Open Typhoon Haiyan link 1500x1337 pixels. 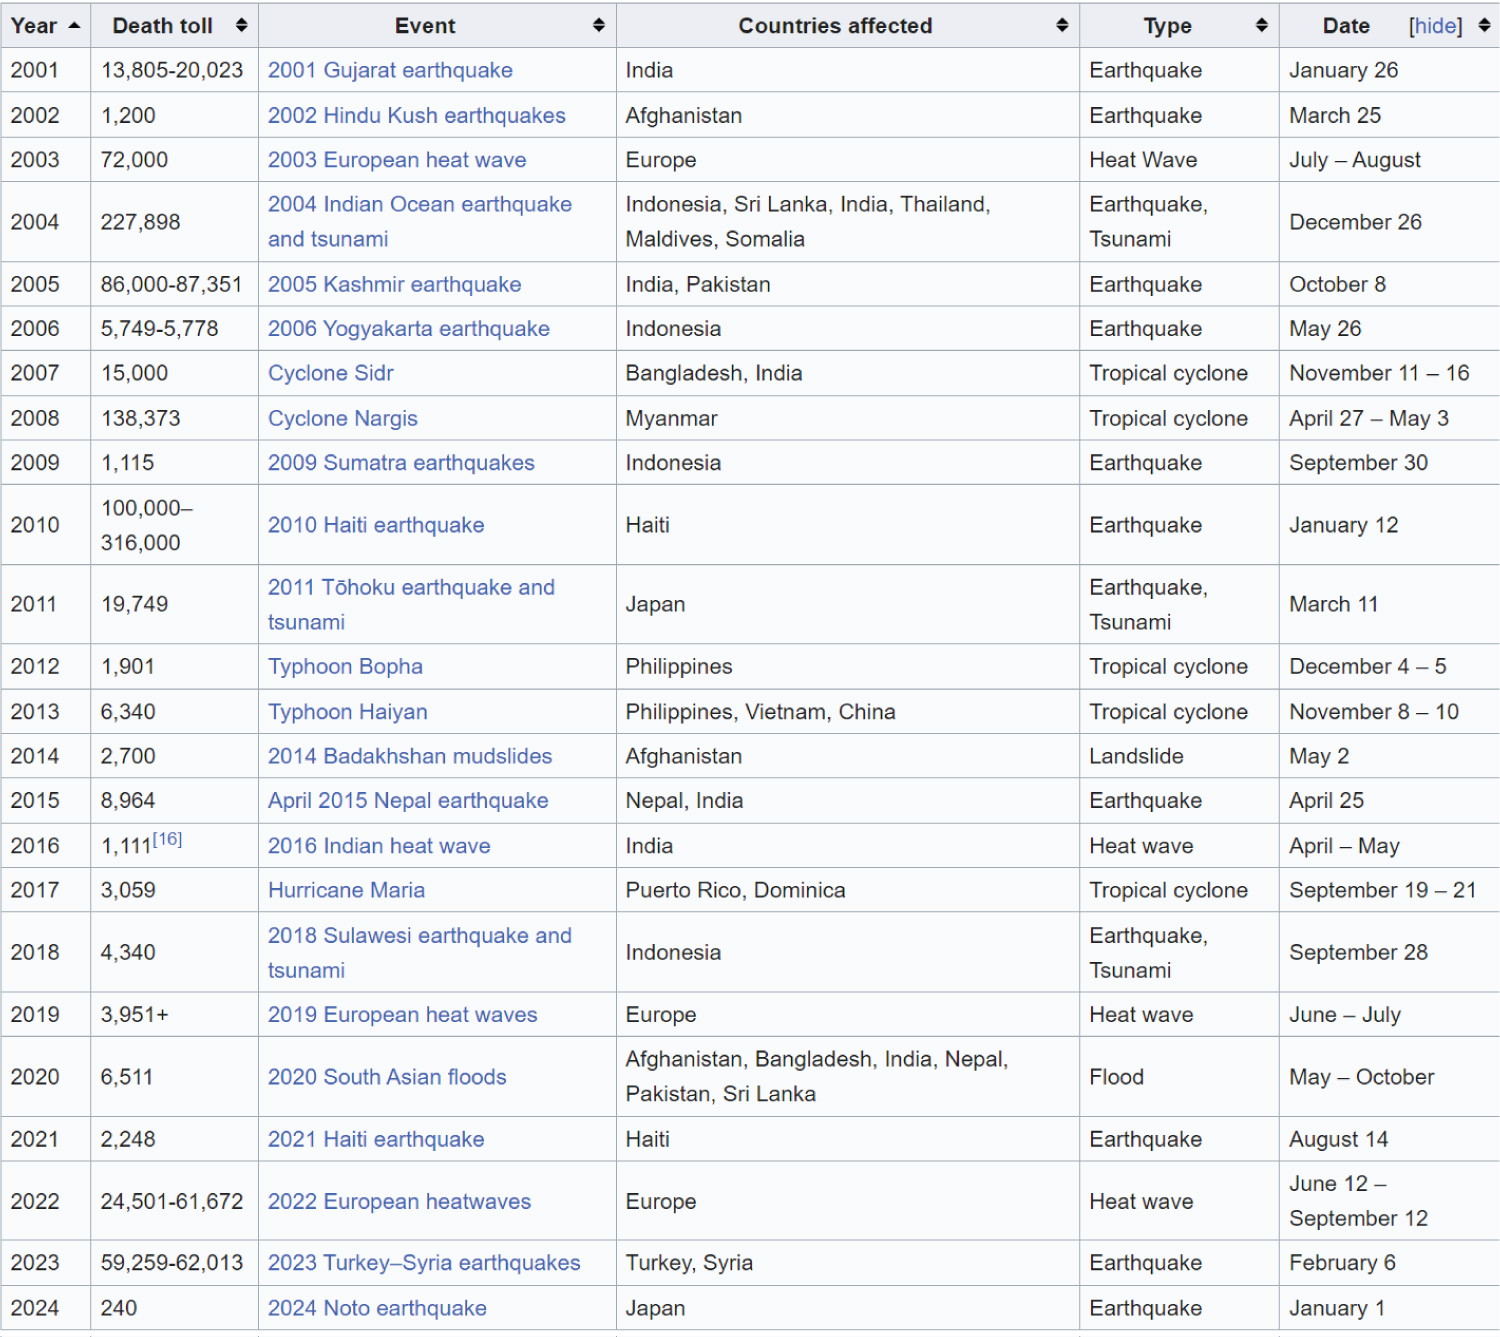pyautogui.click(x=348, y=712)
